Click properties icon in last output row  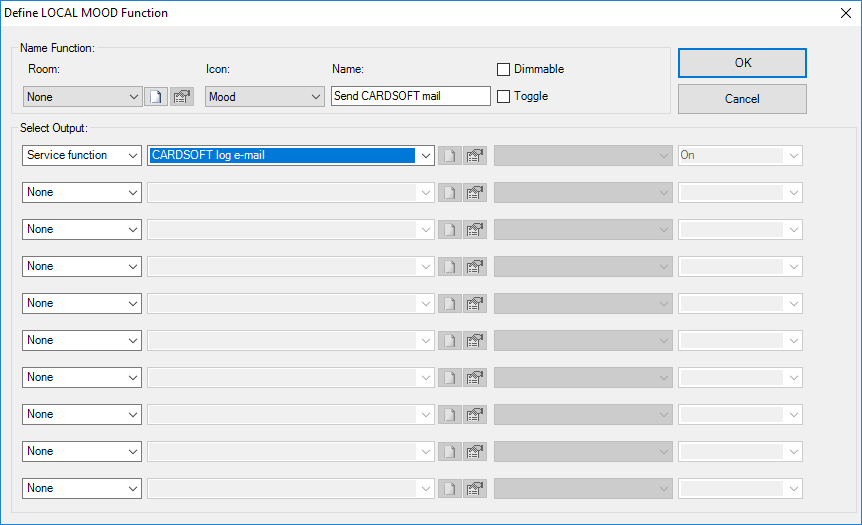click(475, 489)
